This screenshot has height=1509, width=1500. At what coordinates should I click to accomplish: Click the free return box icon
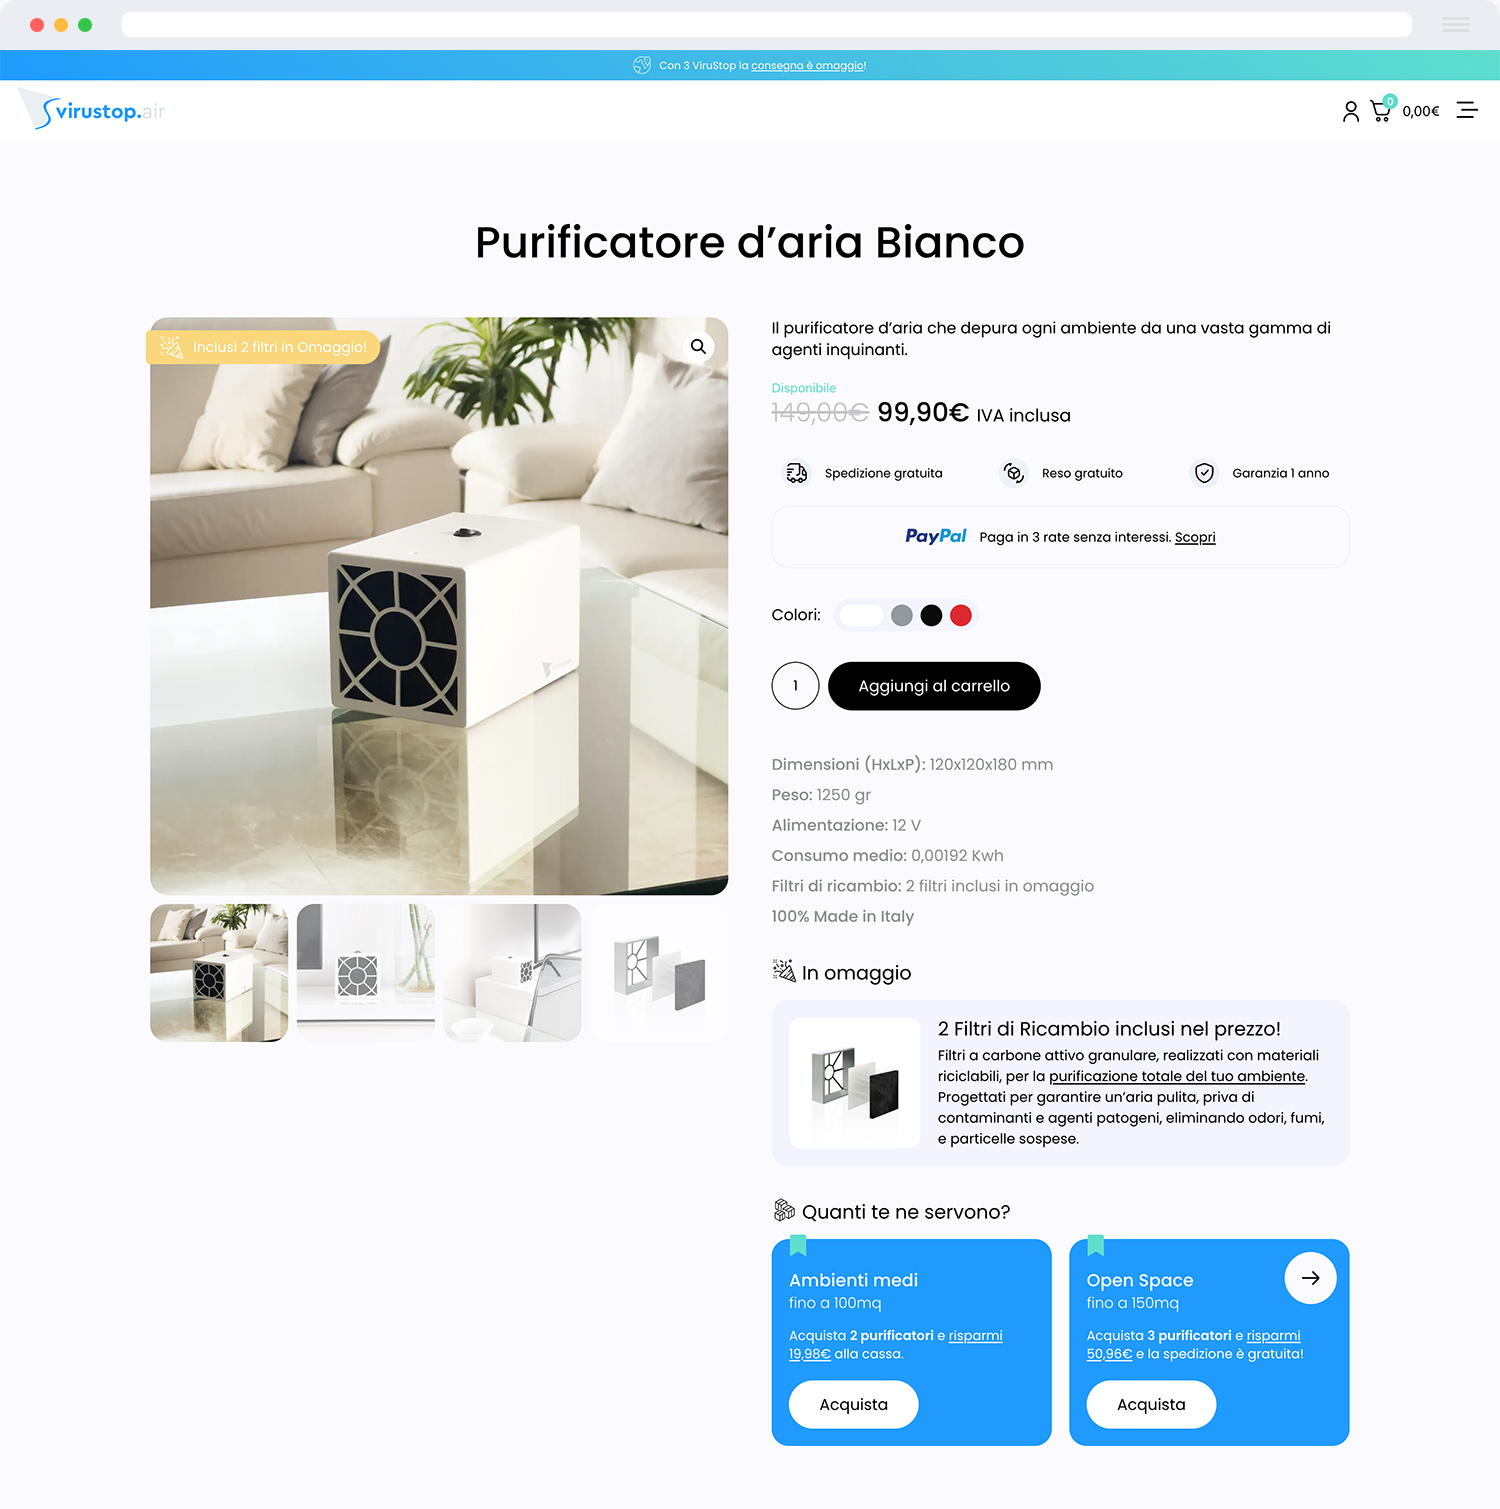[x=1013, y=473]
